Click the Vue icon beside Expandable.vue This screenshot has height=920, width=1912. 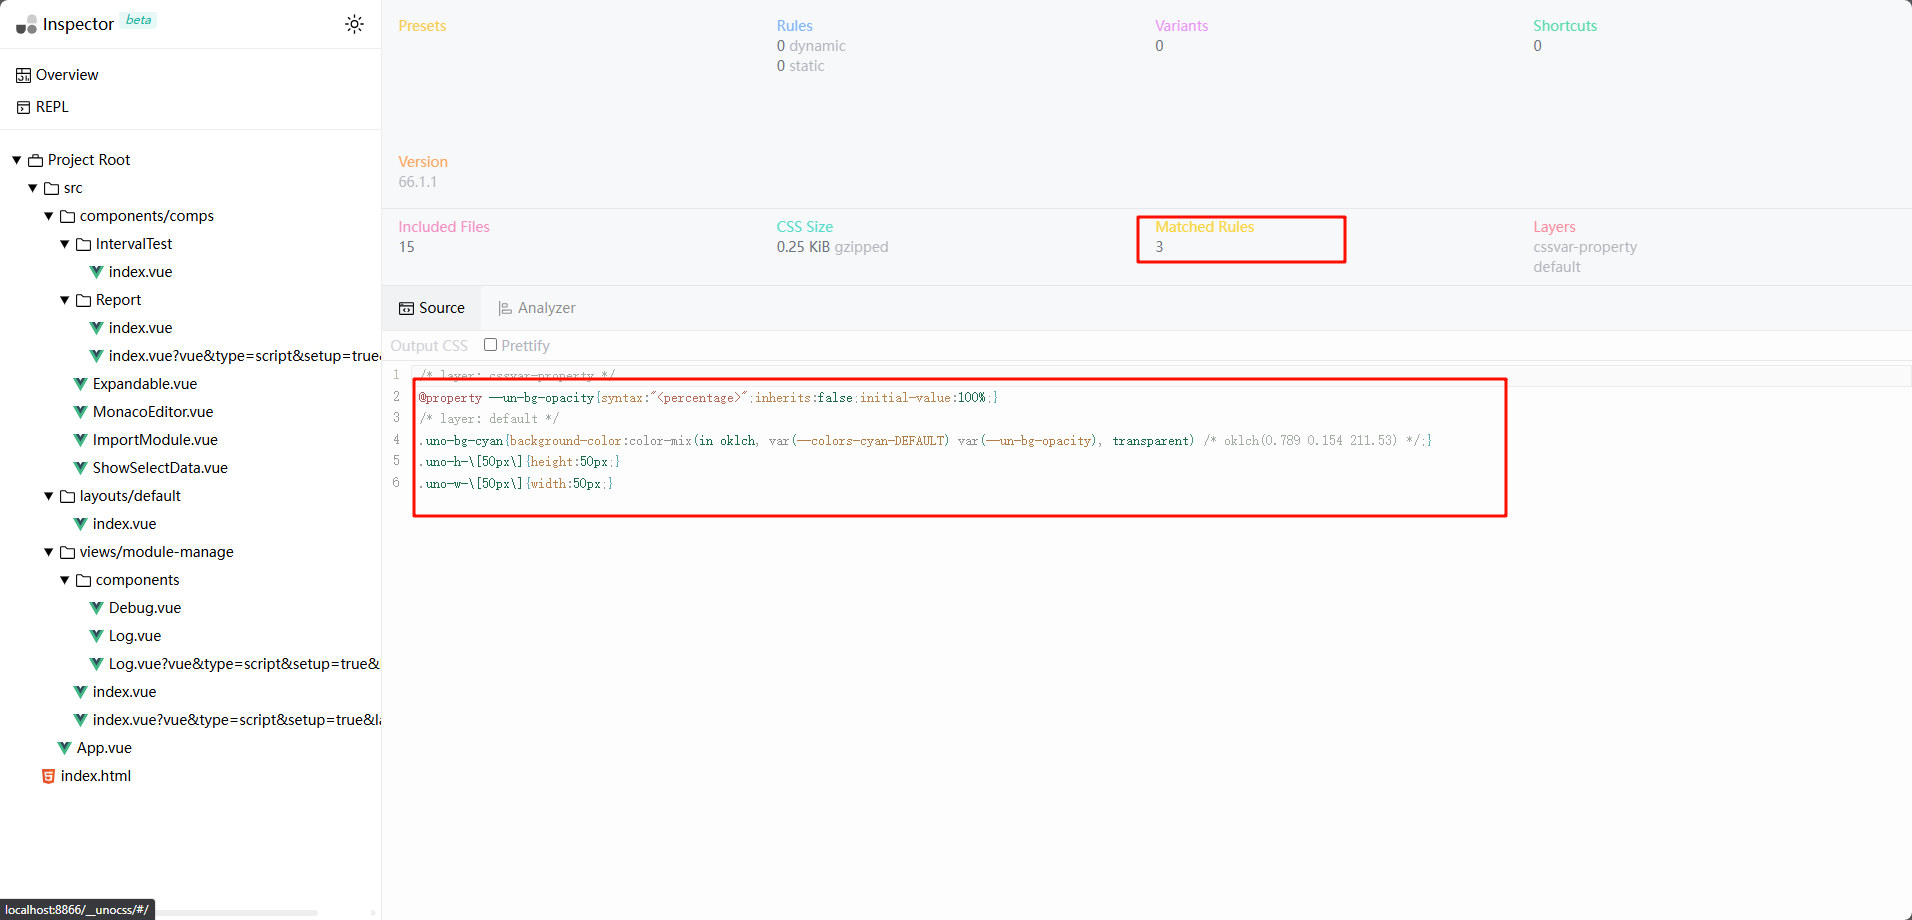coord(81,384)
